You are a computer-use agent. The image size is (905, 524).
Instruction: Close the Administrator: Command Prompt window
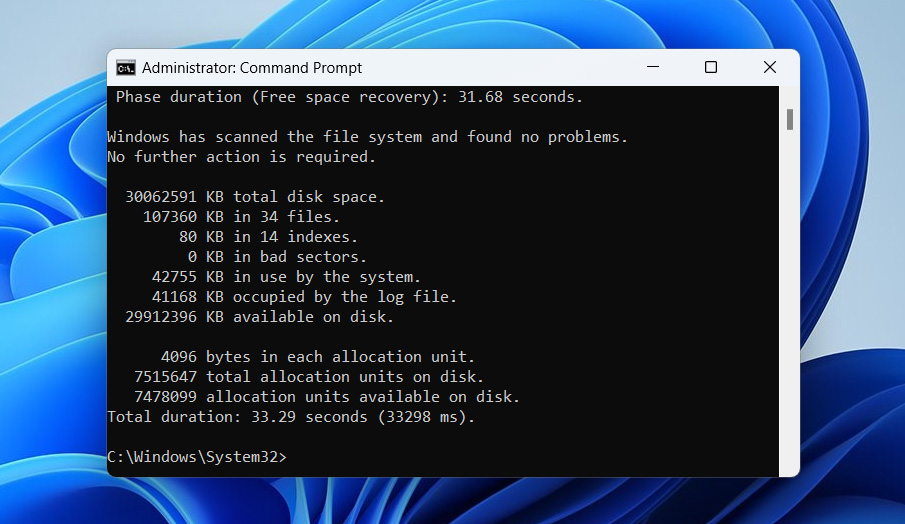(x=770, y=67)
